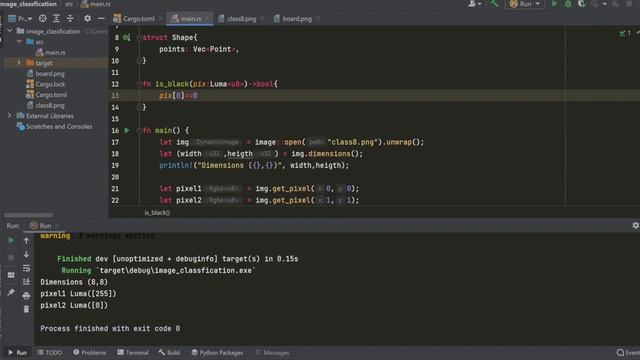
Task: Collapse the is_black function fold marker
Action: point(139,84)
